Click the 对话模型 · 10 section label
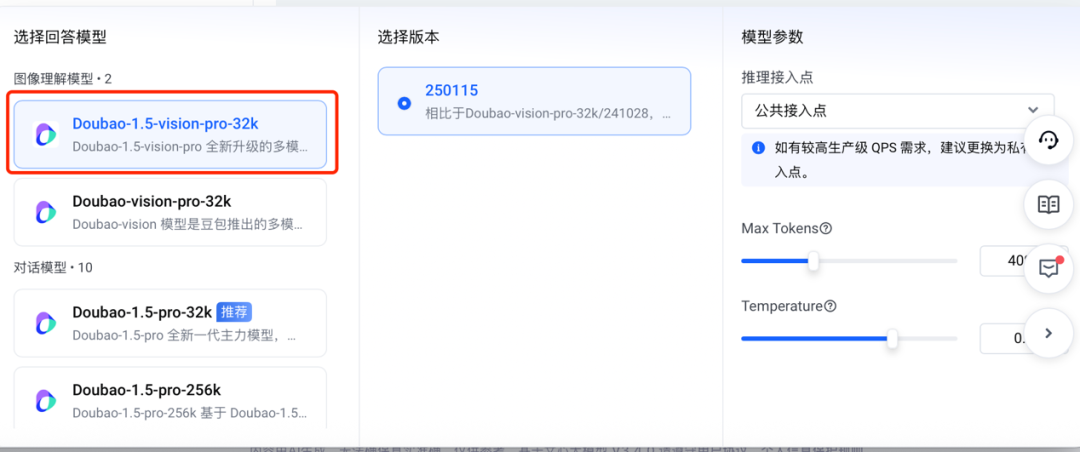The width and height of the screenshot is (1080, 452). pyautogui.click(x=53, y=267)
